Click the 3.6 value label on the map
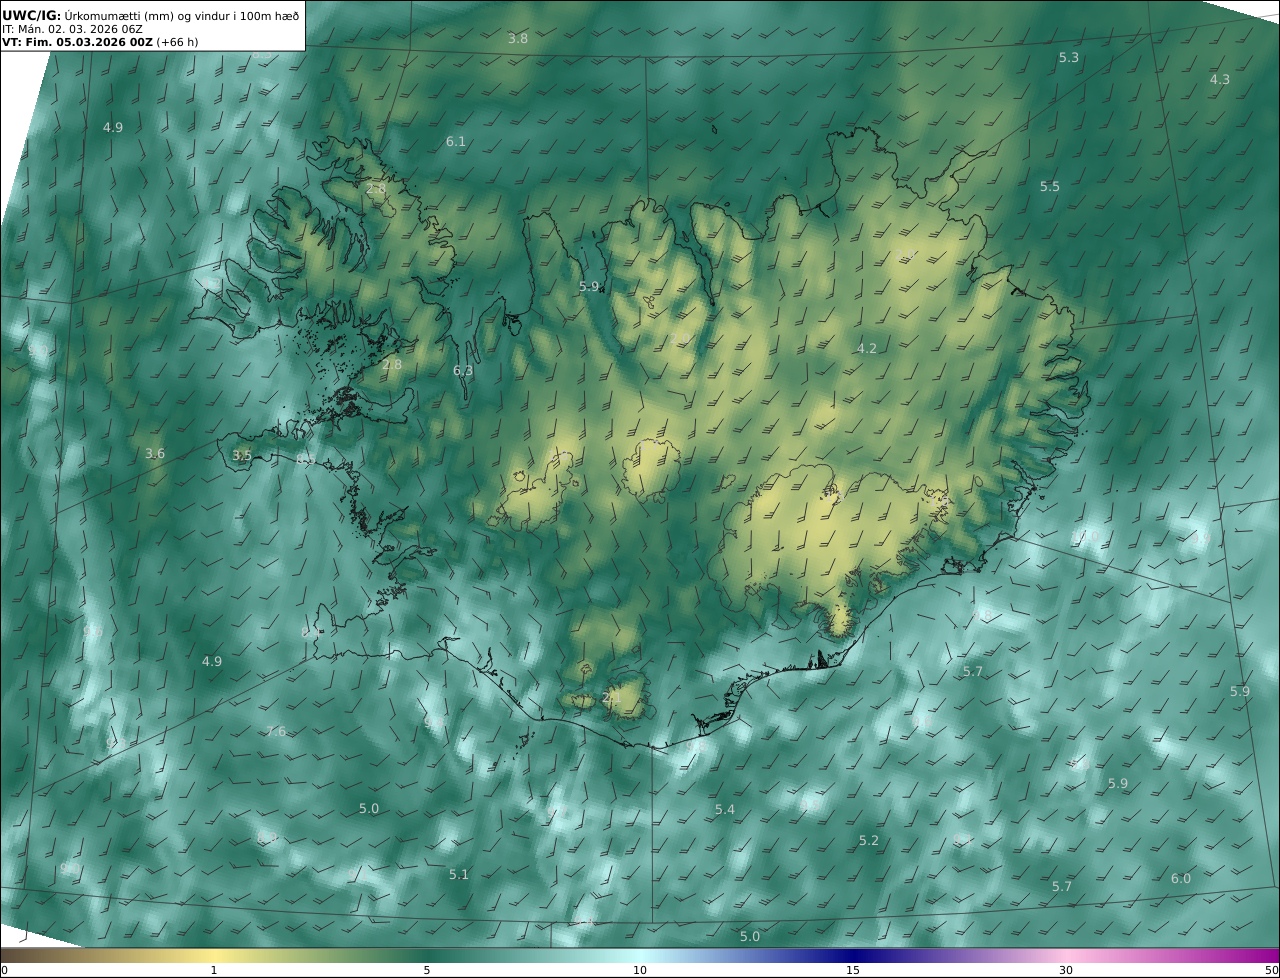This screenshot has height=978, width=1280. (x=155, y=454)
